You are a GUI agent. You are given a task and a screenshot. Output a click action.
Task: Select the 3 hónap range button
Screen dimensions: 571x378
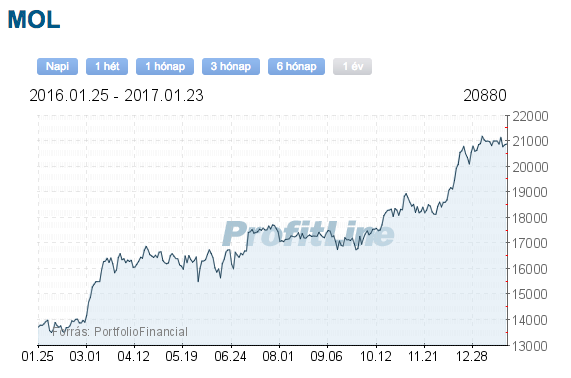[231, 66]
